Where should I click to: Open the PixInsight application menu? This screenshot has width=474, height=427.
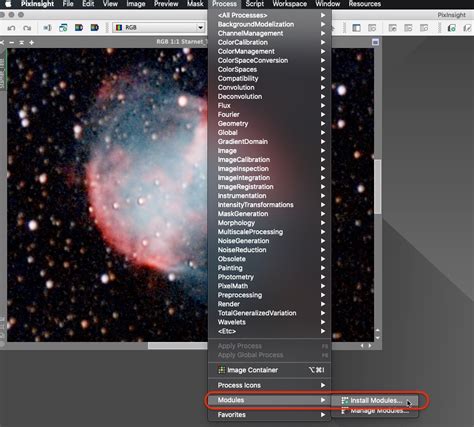point(37,4)
